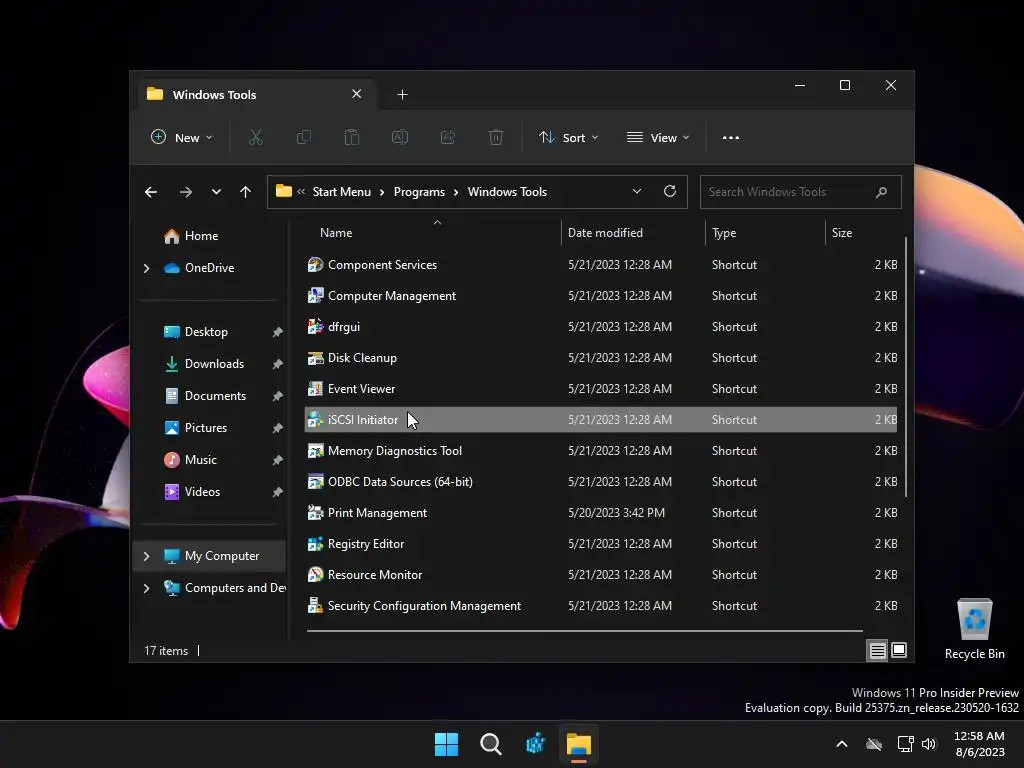Sort by Date modified column header
The height and width of the screenshot is (768, 1024).
click(x=605, y=233)
